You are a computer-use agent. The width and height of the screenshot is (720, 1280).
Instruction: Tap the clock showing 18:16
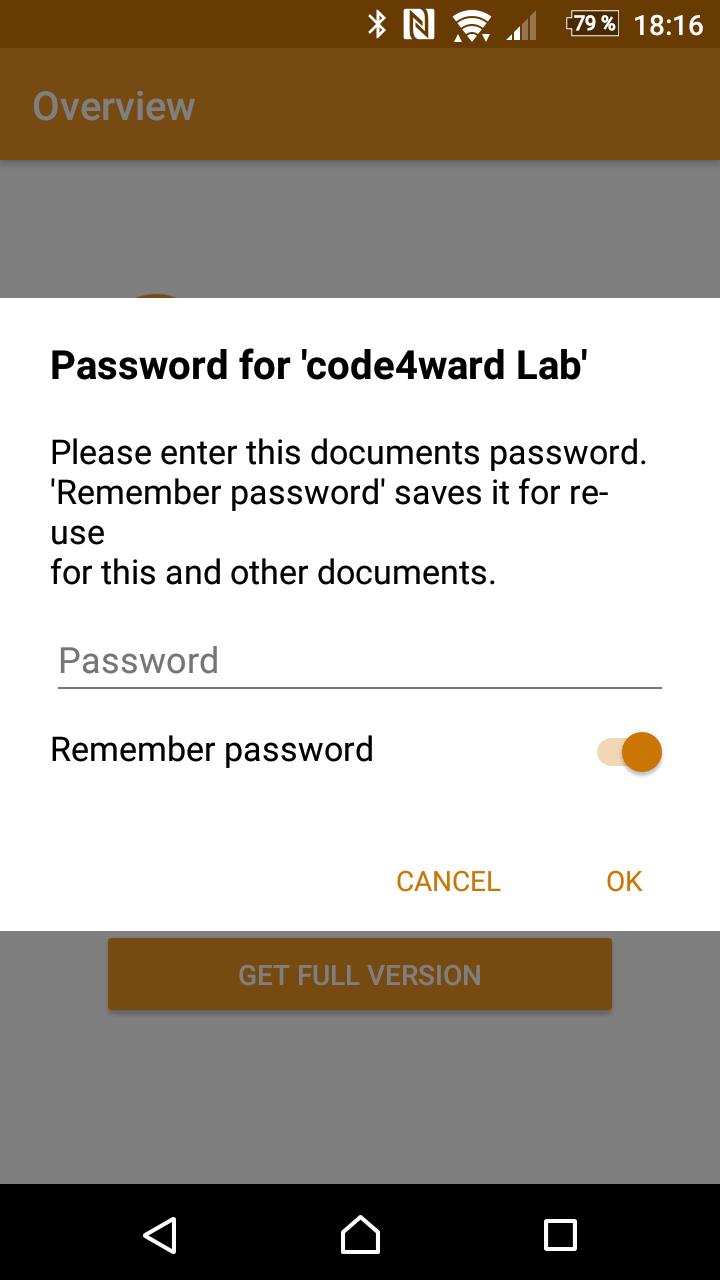coord(669,24)
